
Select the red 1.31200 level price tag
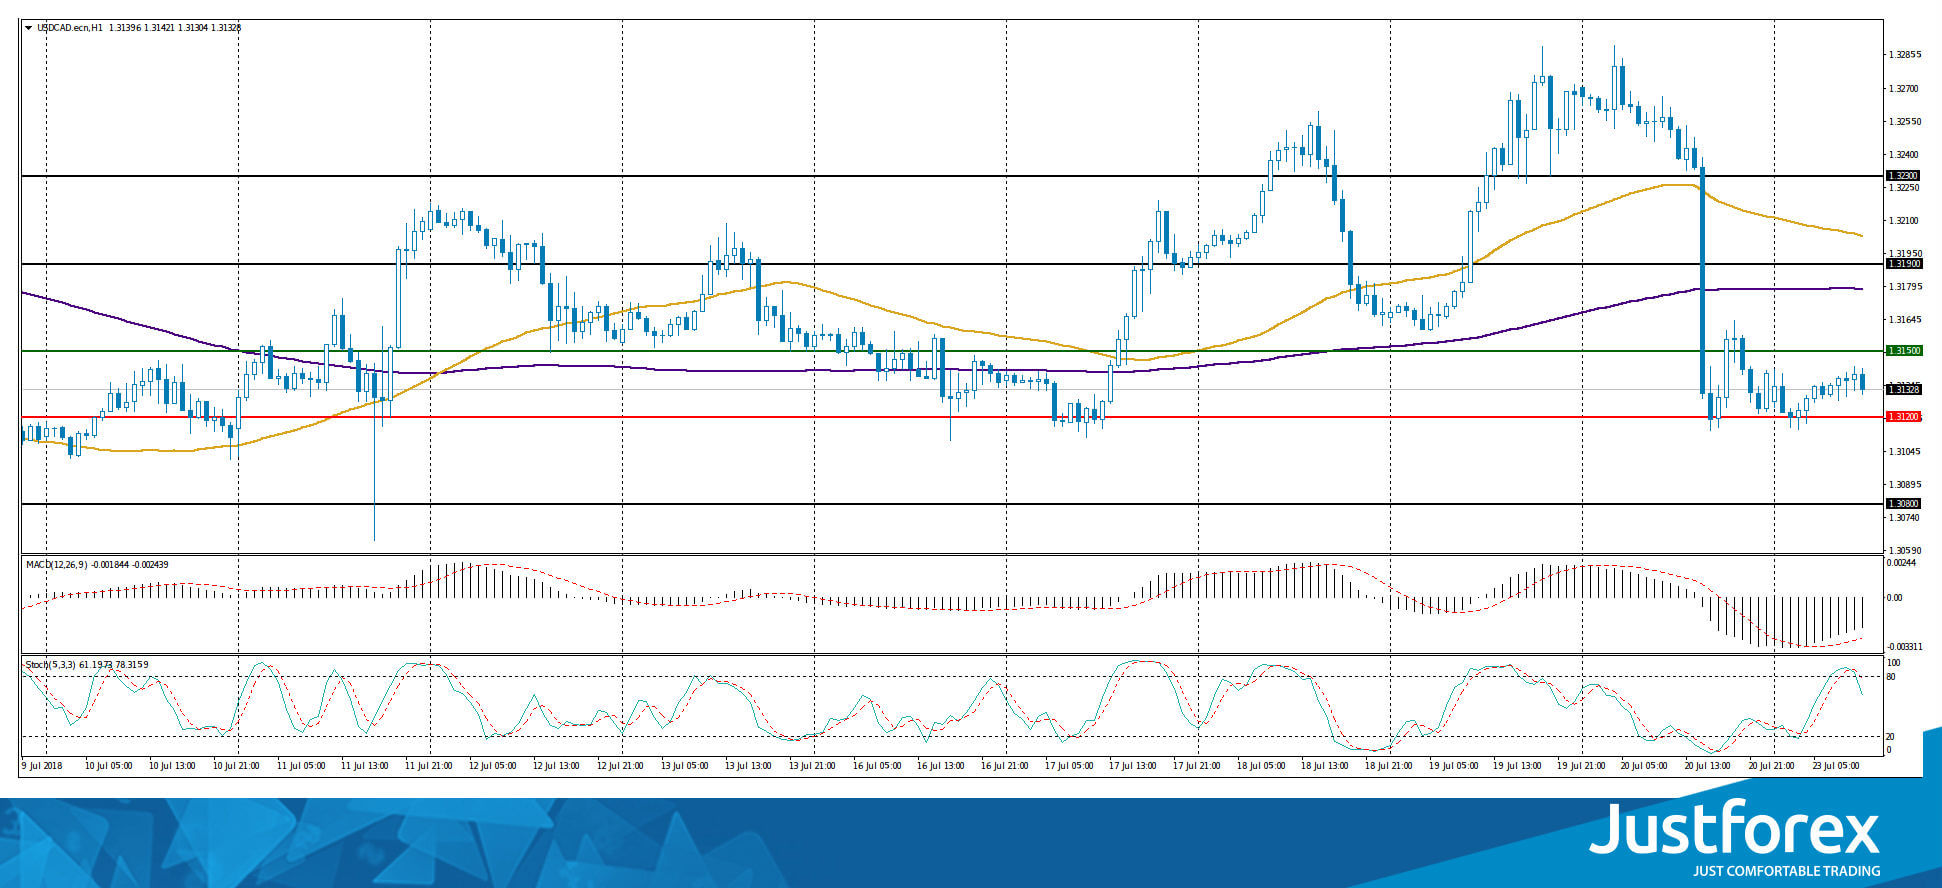tap(1903, 416)
